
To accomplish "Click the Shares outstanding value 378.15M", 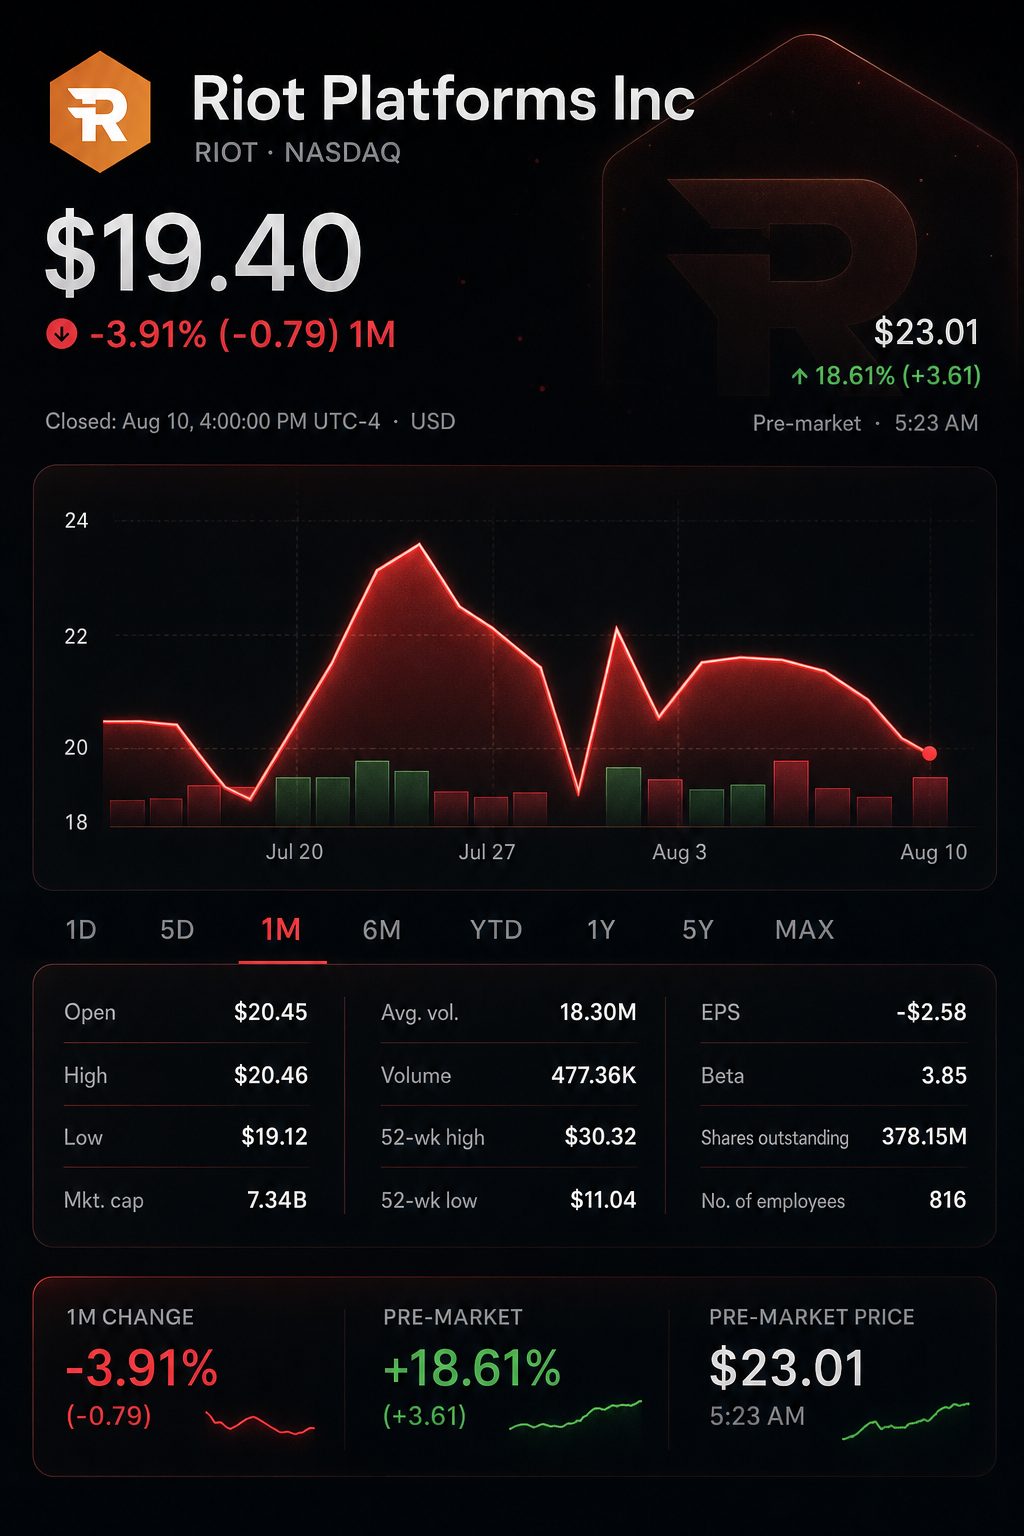I will pos(924,1137).
